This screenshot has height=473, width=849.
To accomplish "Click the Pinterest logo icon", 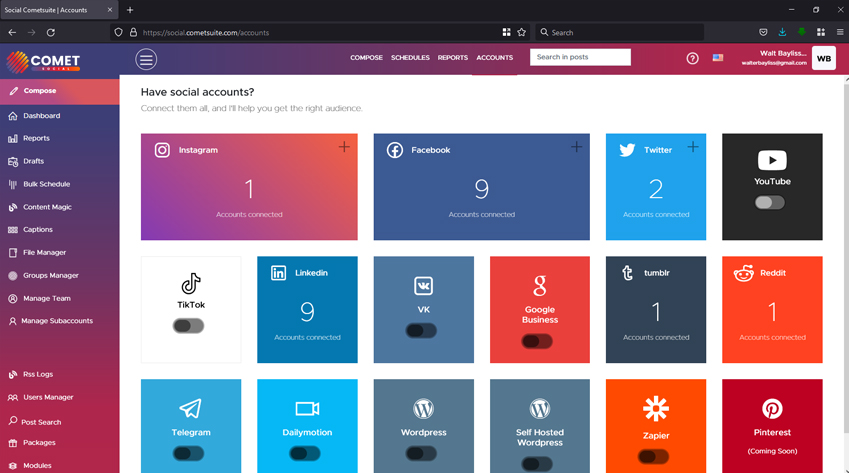I will (x=772, y=409).
